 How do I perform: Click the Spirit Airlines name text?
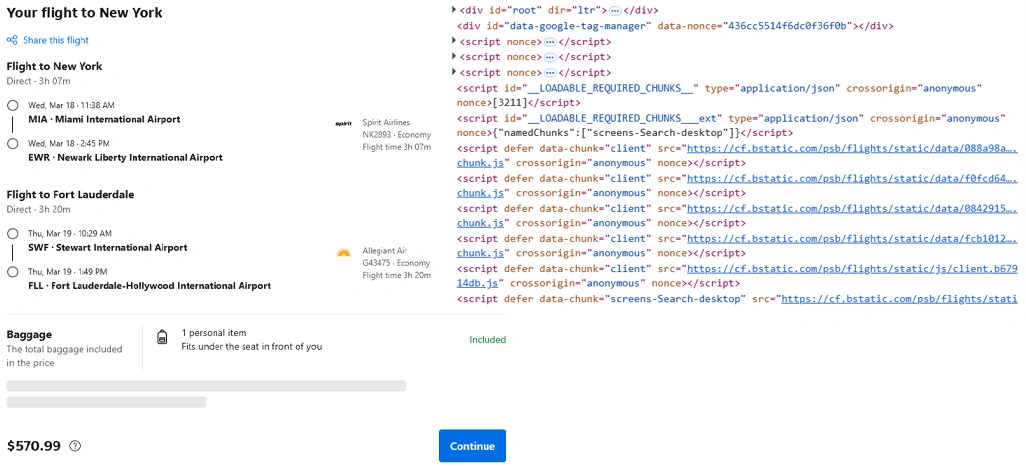[386, 122]
